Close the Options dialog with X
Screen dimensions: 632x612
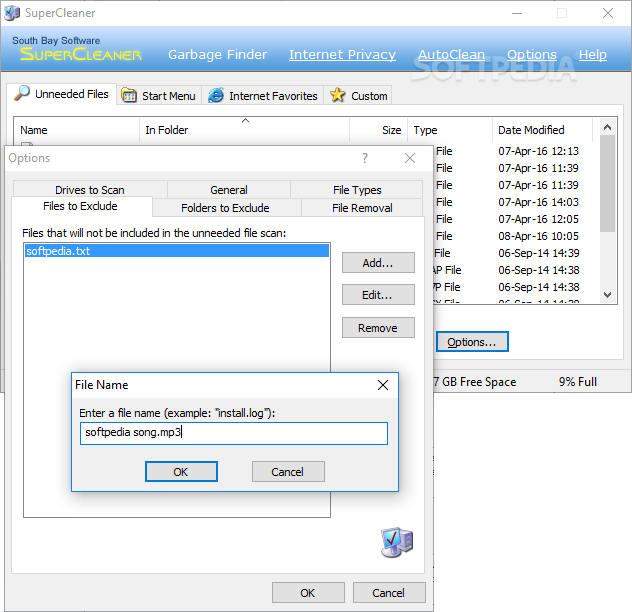tap(410, 158)
